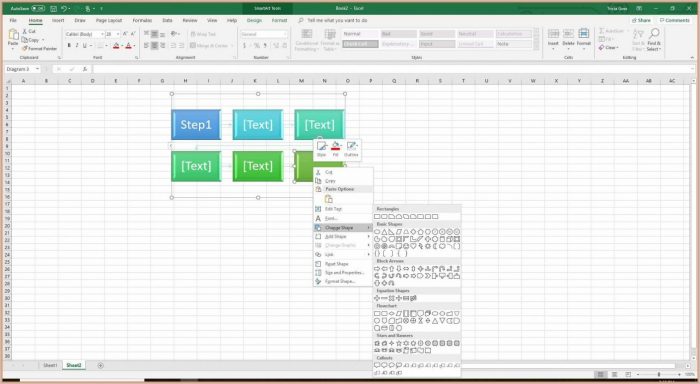Choose Add Shape in context menu
This screenshot has height=384, width=700.
pos(343,237)
